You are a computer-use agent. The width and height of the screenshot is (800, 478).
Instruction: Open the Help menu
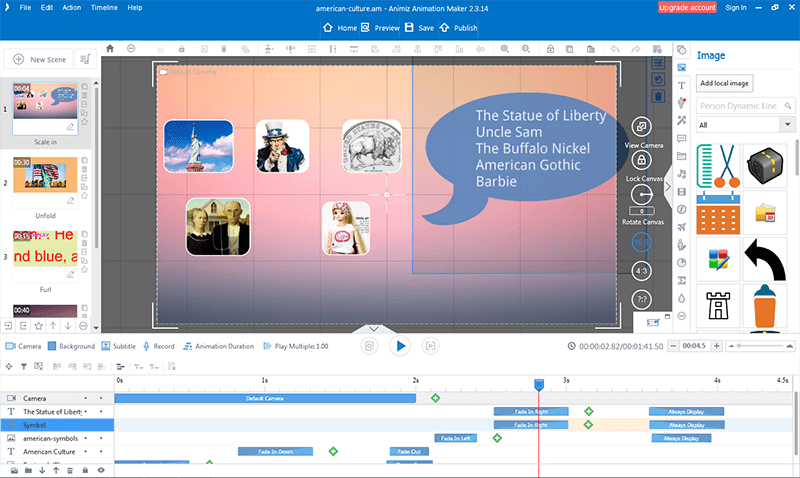coord(135,8)
